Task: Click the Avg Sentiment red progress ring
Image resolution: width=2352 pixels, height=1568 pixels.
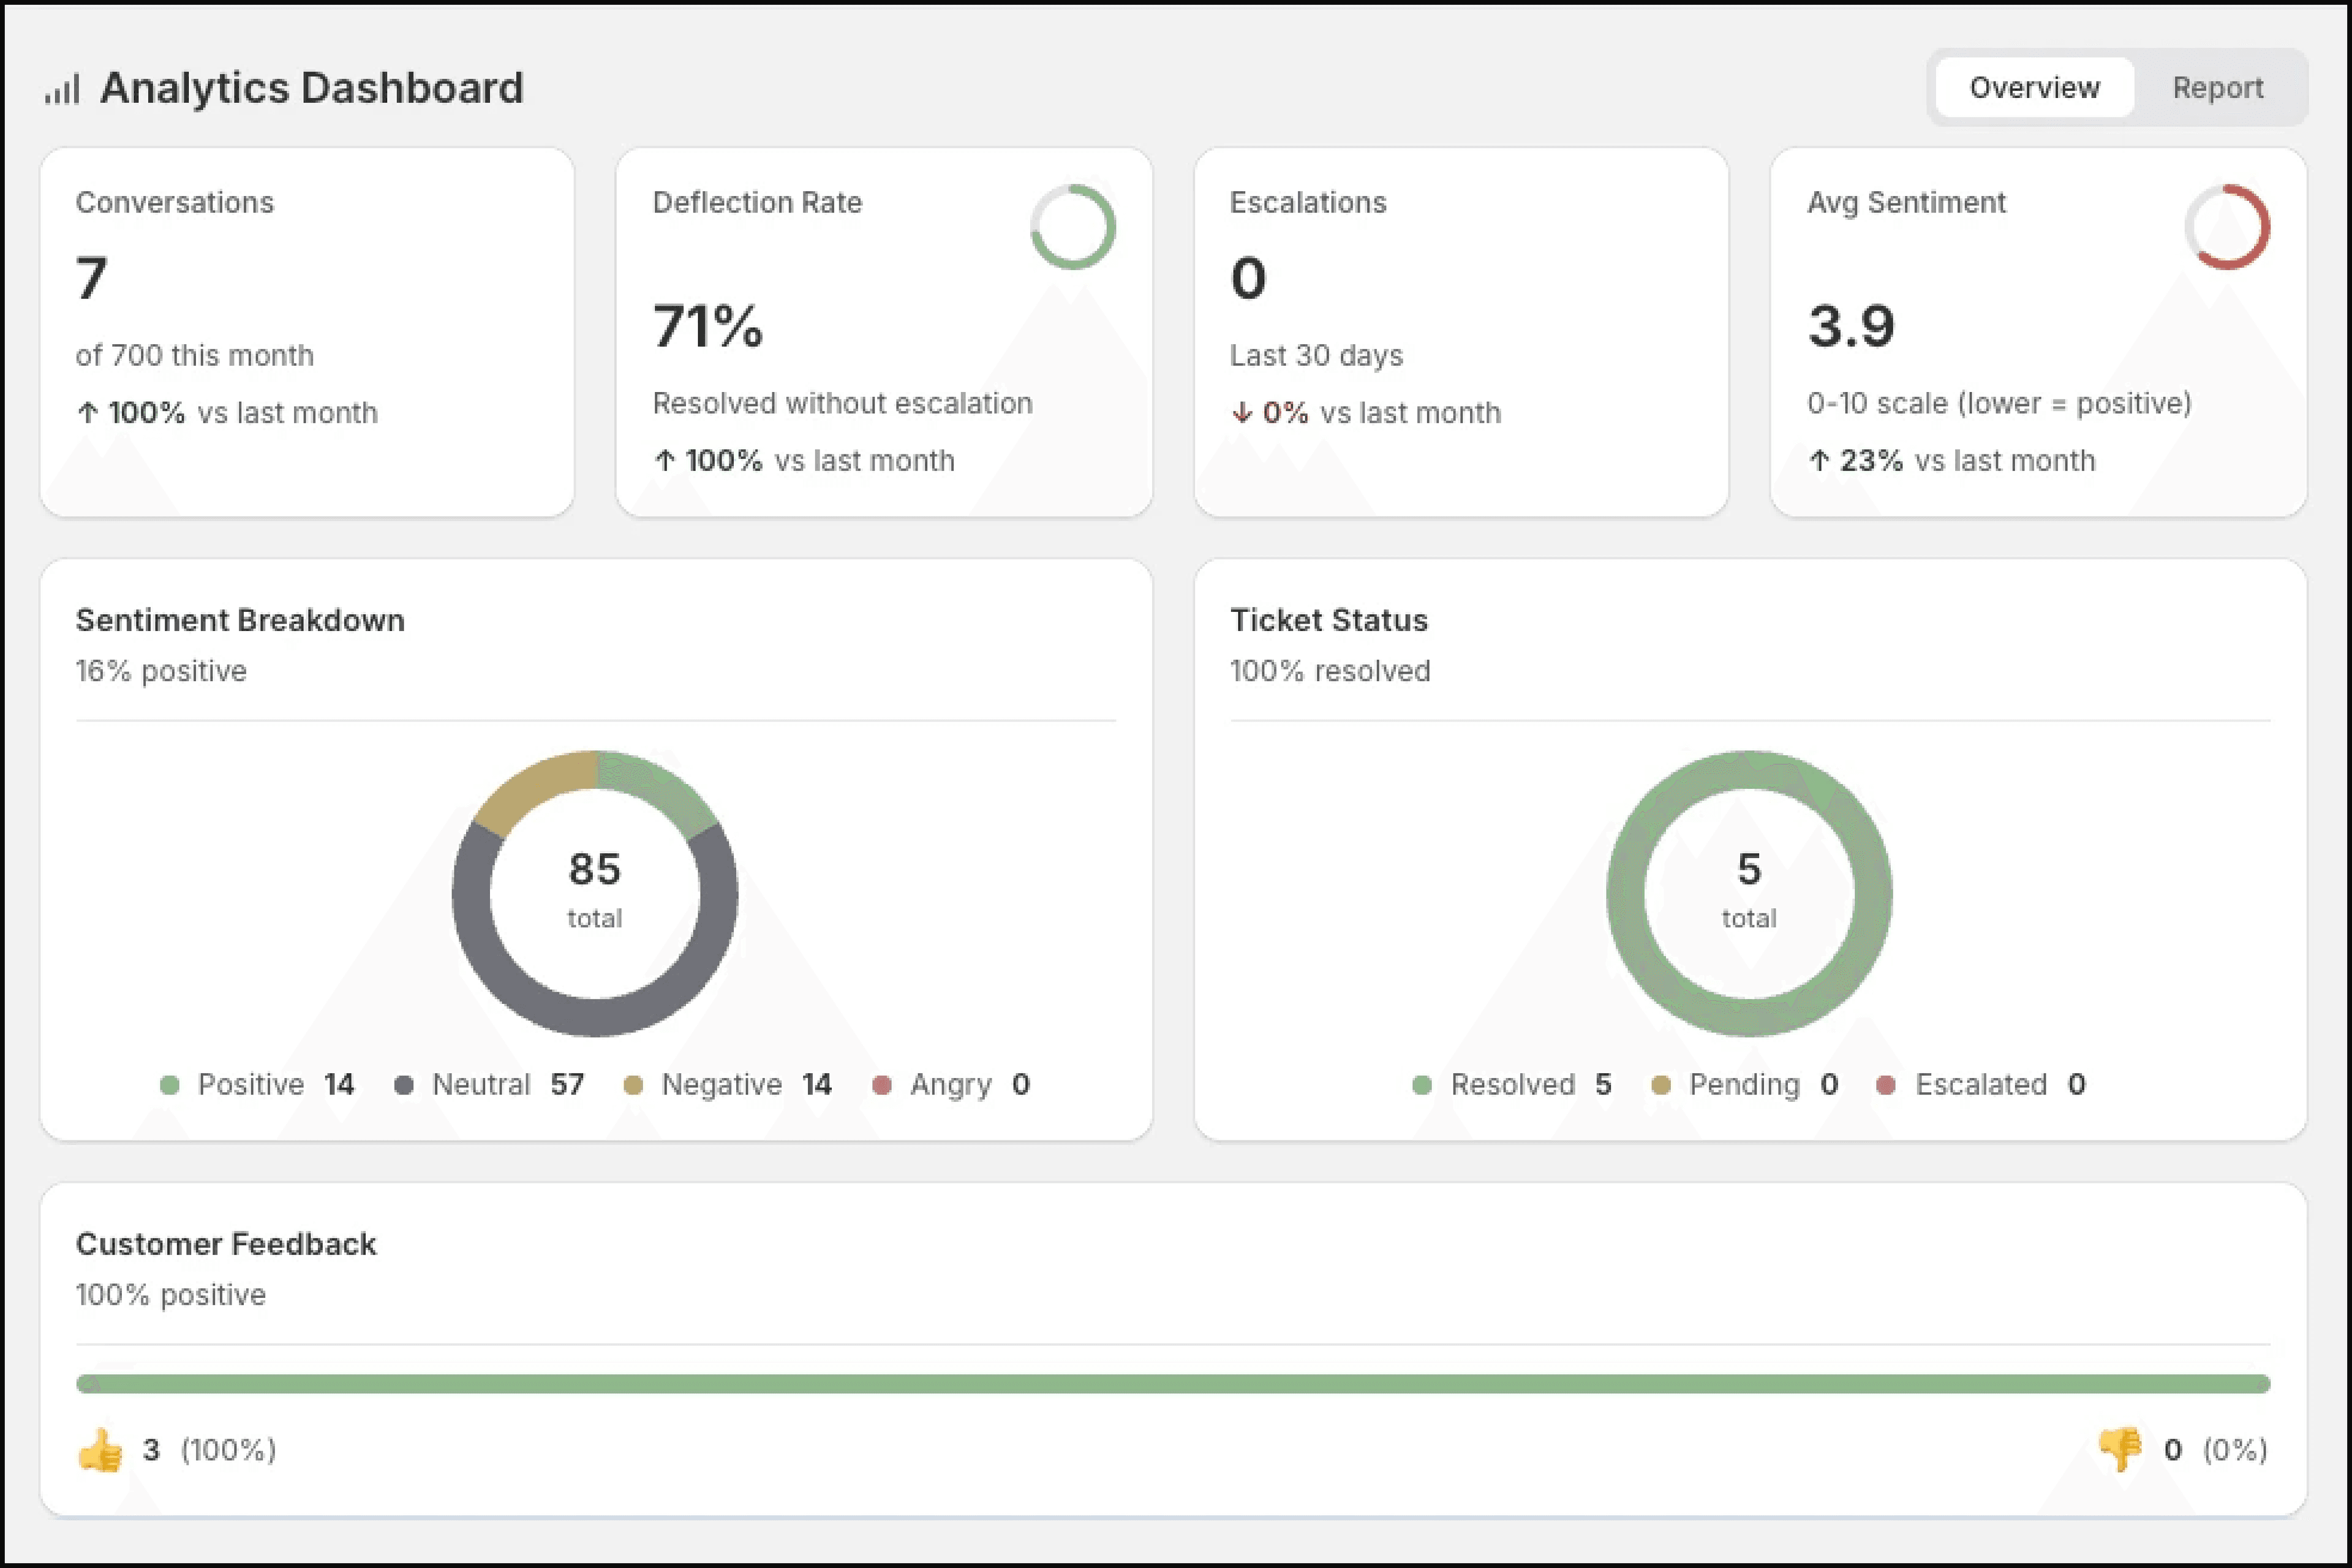Action: pyautogui.click(x=2227, y=227)
